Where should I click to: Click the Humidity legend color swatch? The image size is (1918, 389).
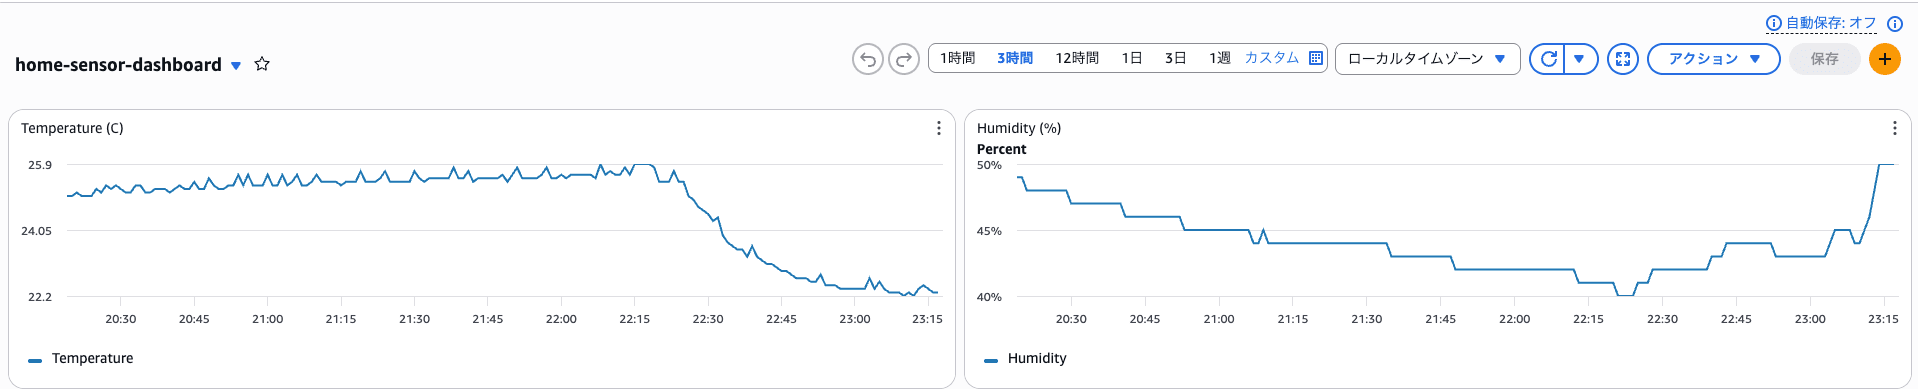click(991, 360)
